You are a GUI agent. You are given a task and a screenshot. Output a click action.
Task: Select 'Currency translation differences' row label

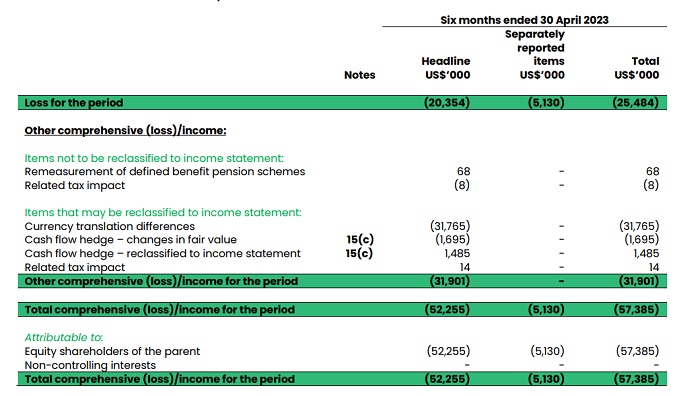pos(110,226)
